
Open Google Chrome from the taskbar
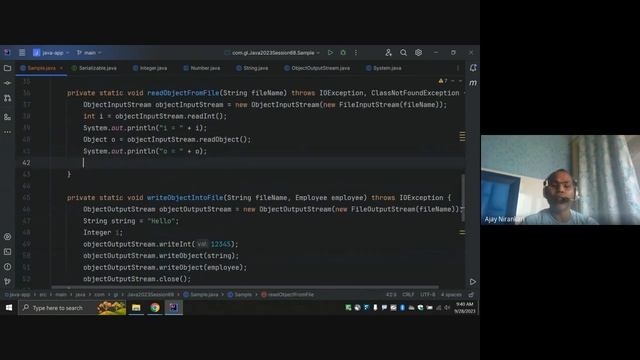[155, 308]
